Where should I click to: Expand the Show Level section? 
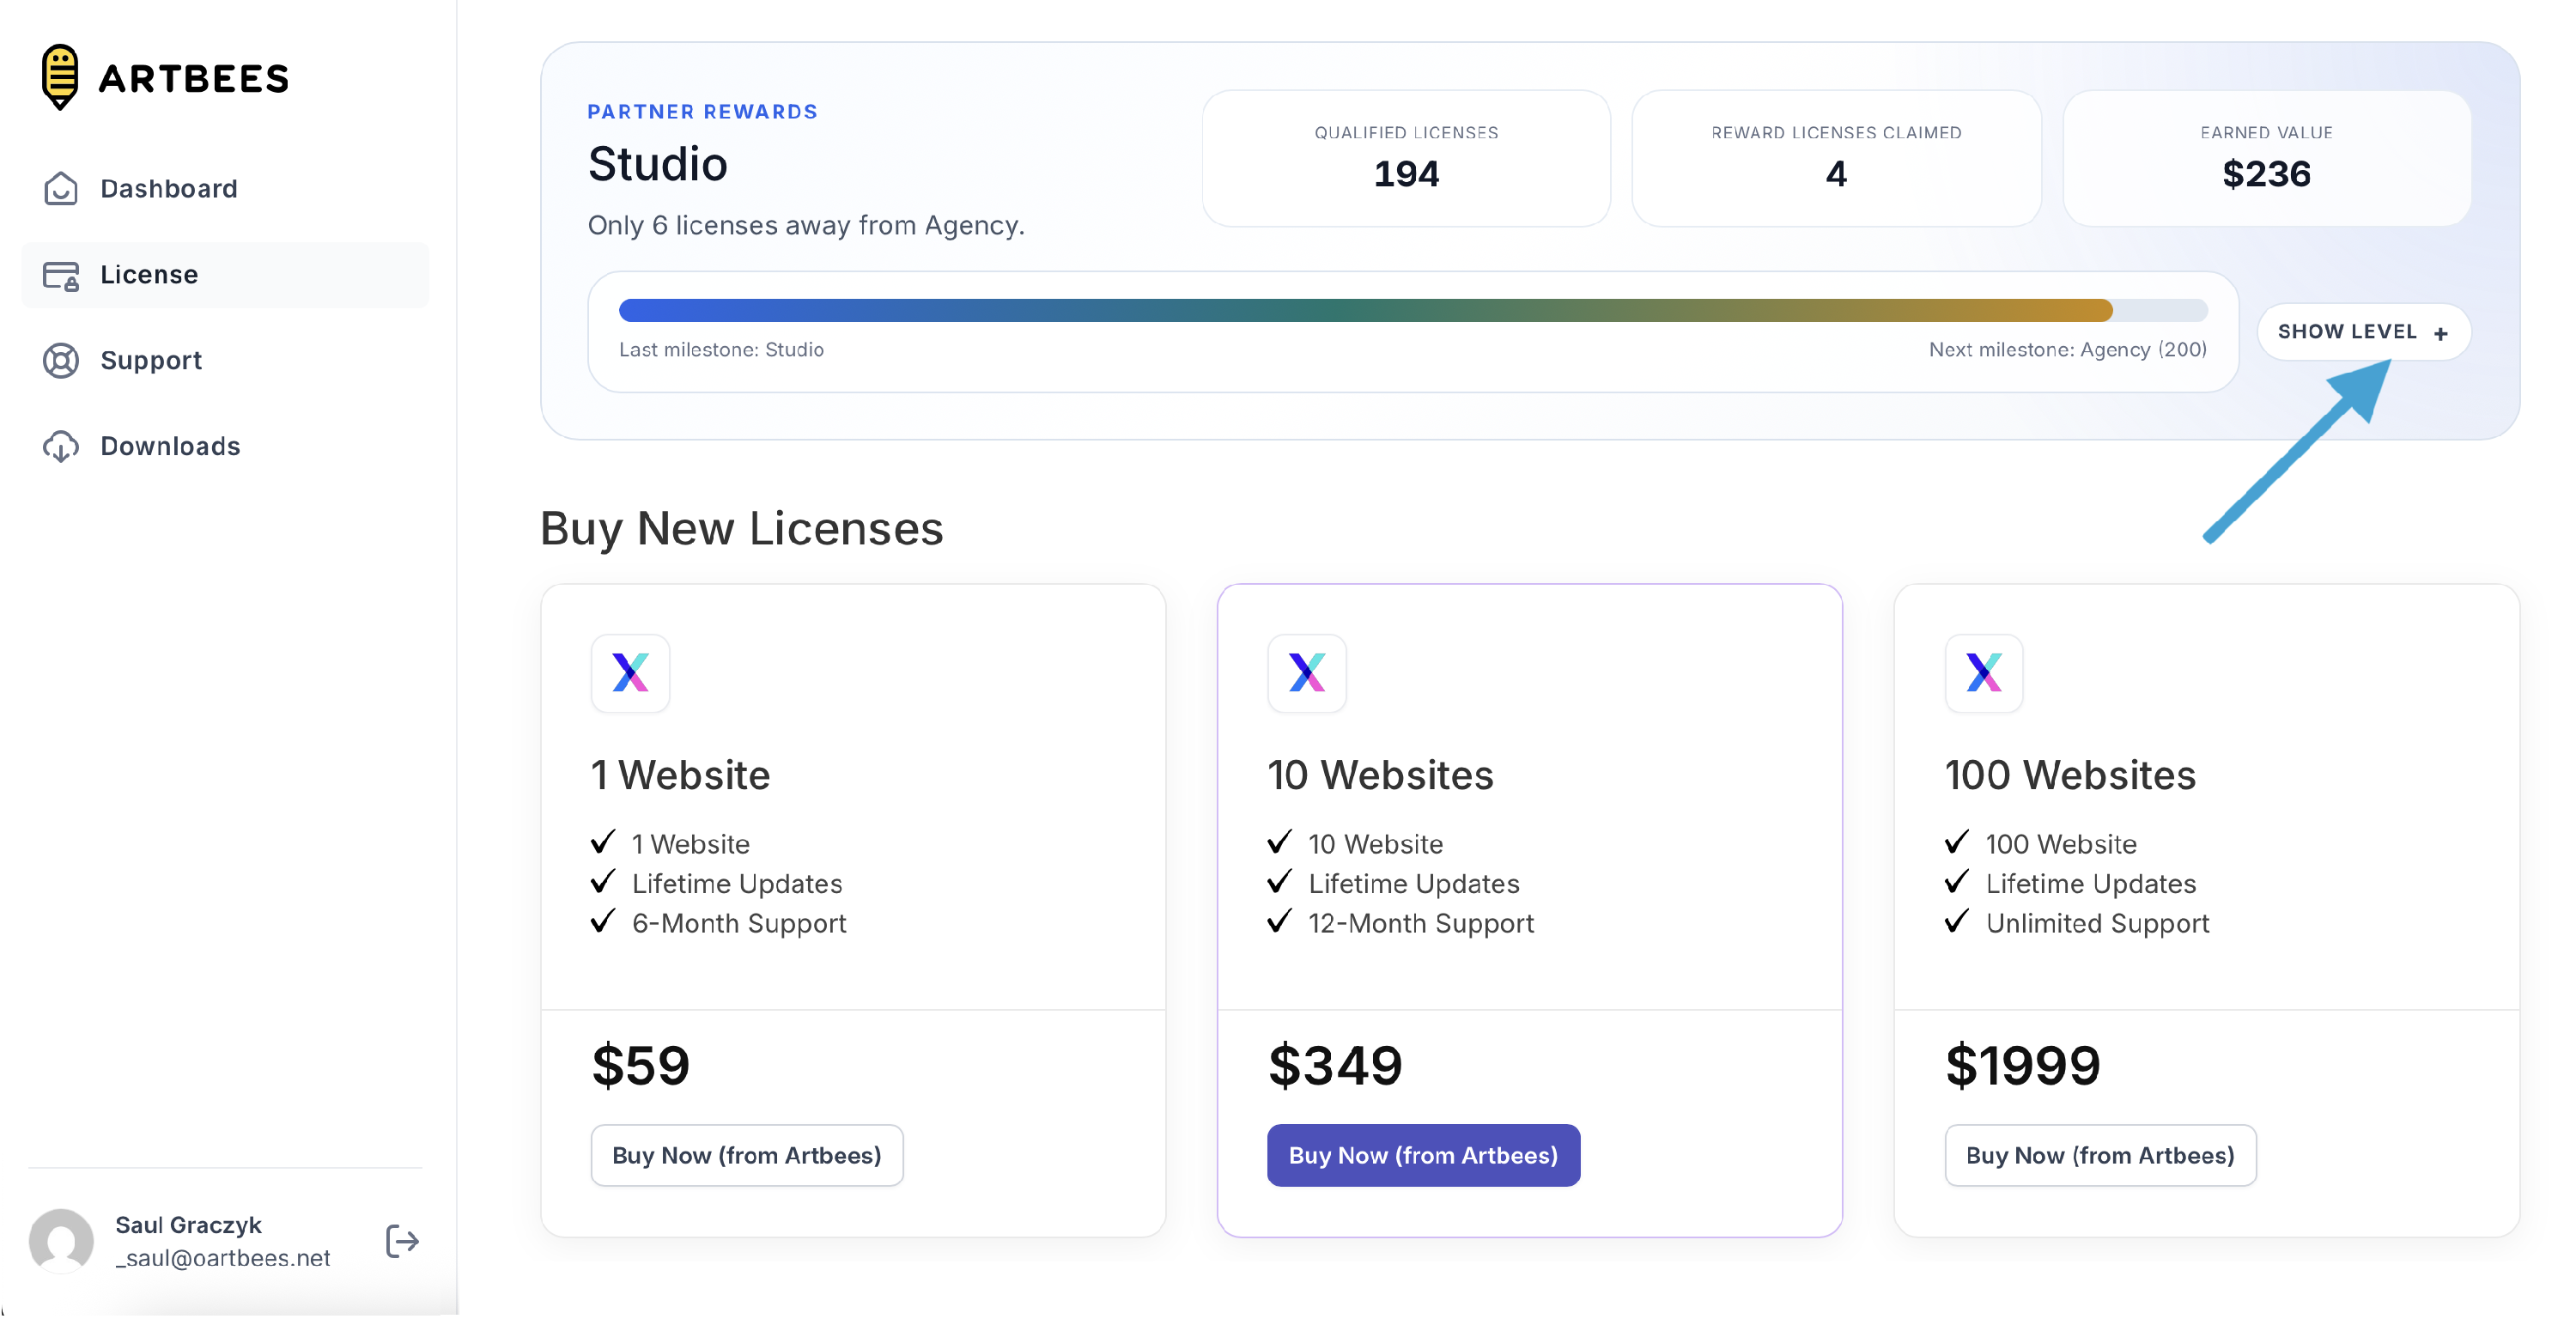2362,332
